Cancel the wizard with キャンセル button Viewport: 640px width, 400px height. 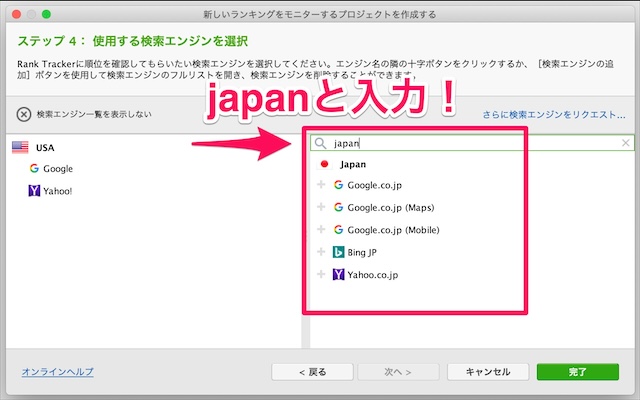tap(488, 372)
